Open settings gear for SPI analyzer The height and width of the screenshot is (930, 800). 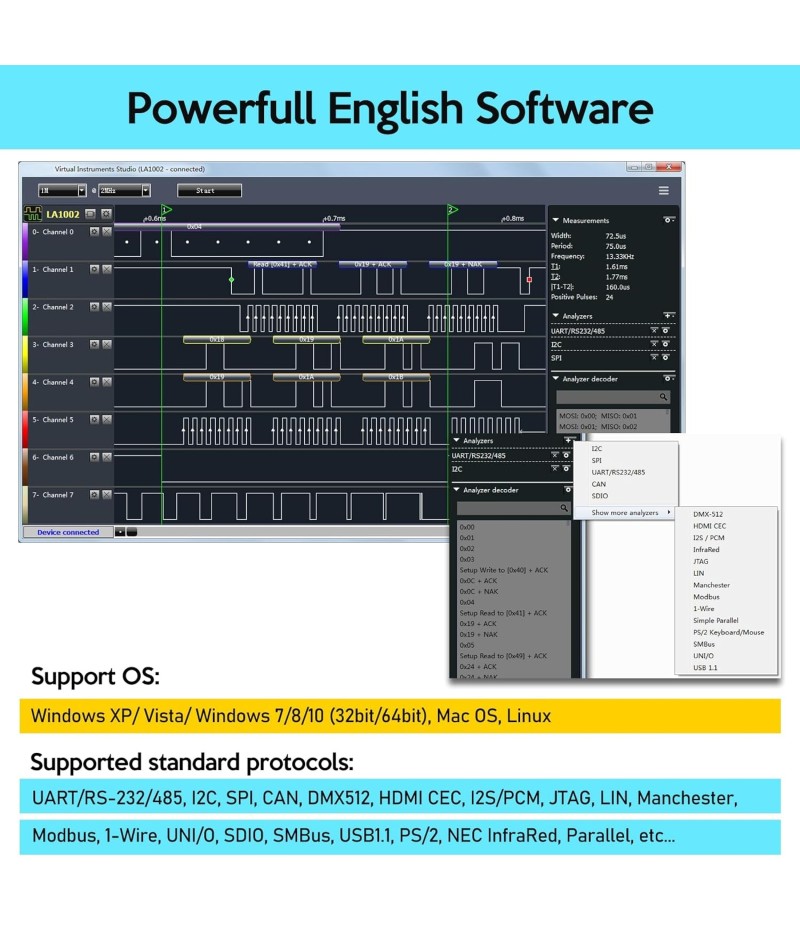pyautogui.click(x=666, y=357)
